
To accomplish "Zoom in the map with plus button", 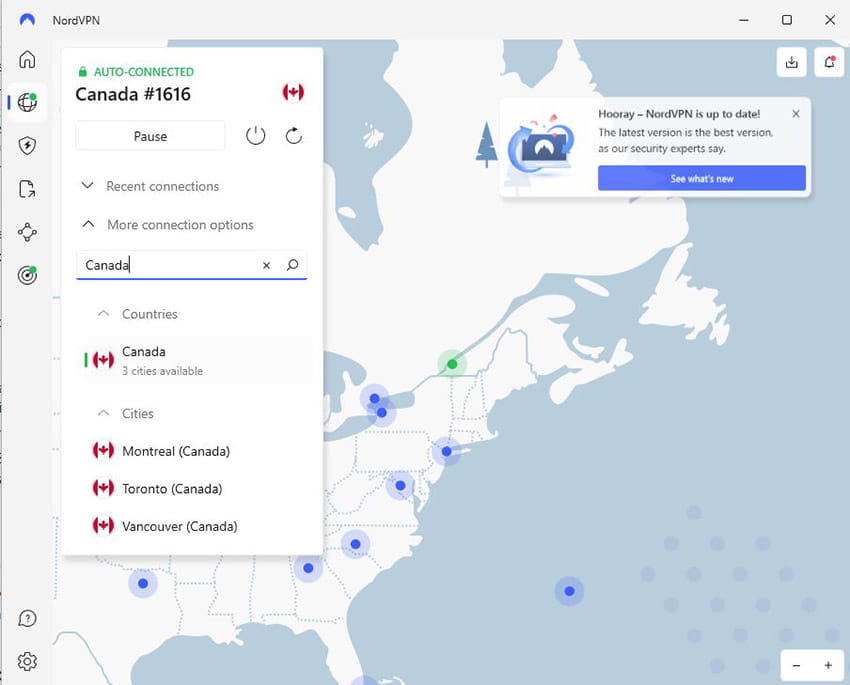I will 828,665.
